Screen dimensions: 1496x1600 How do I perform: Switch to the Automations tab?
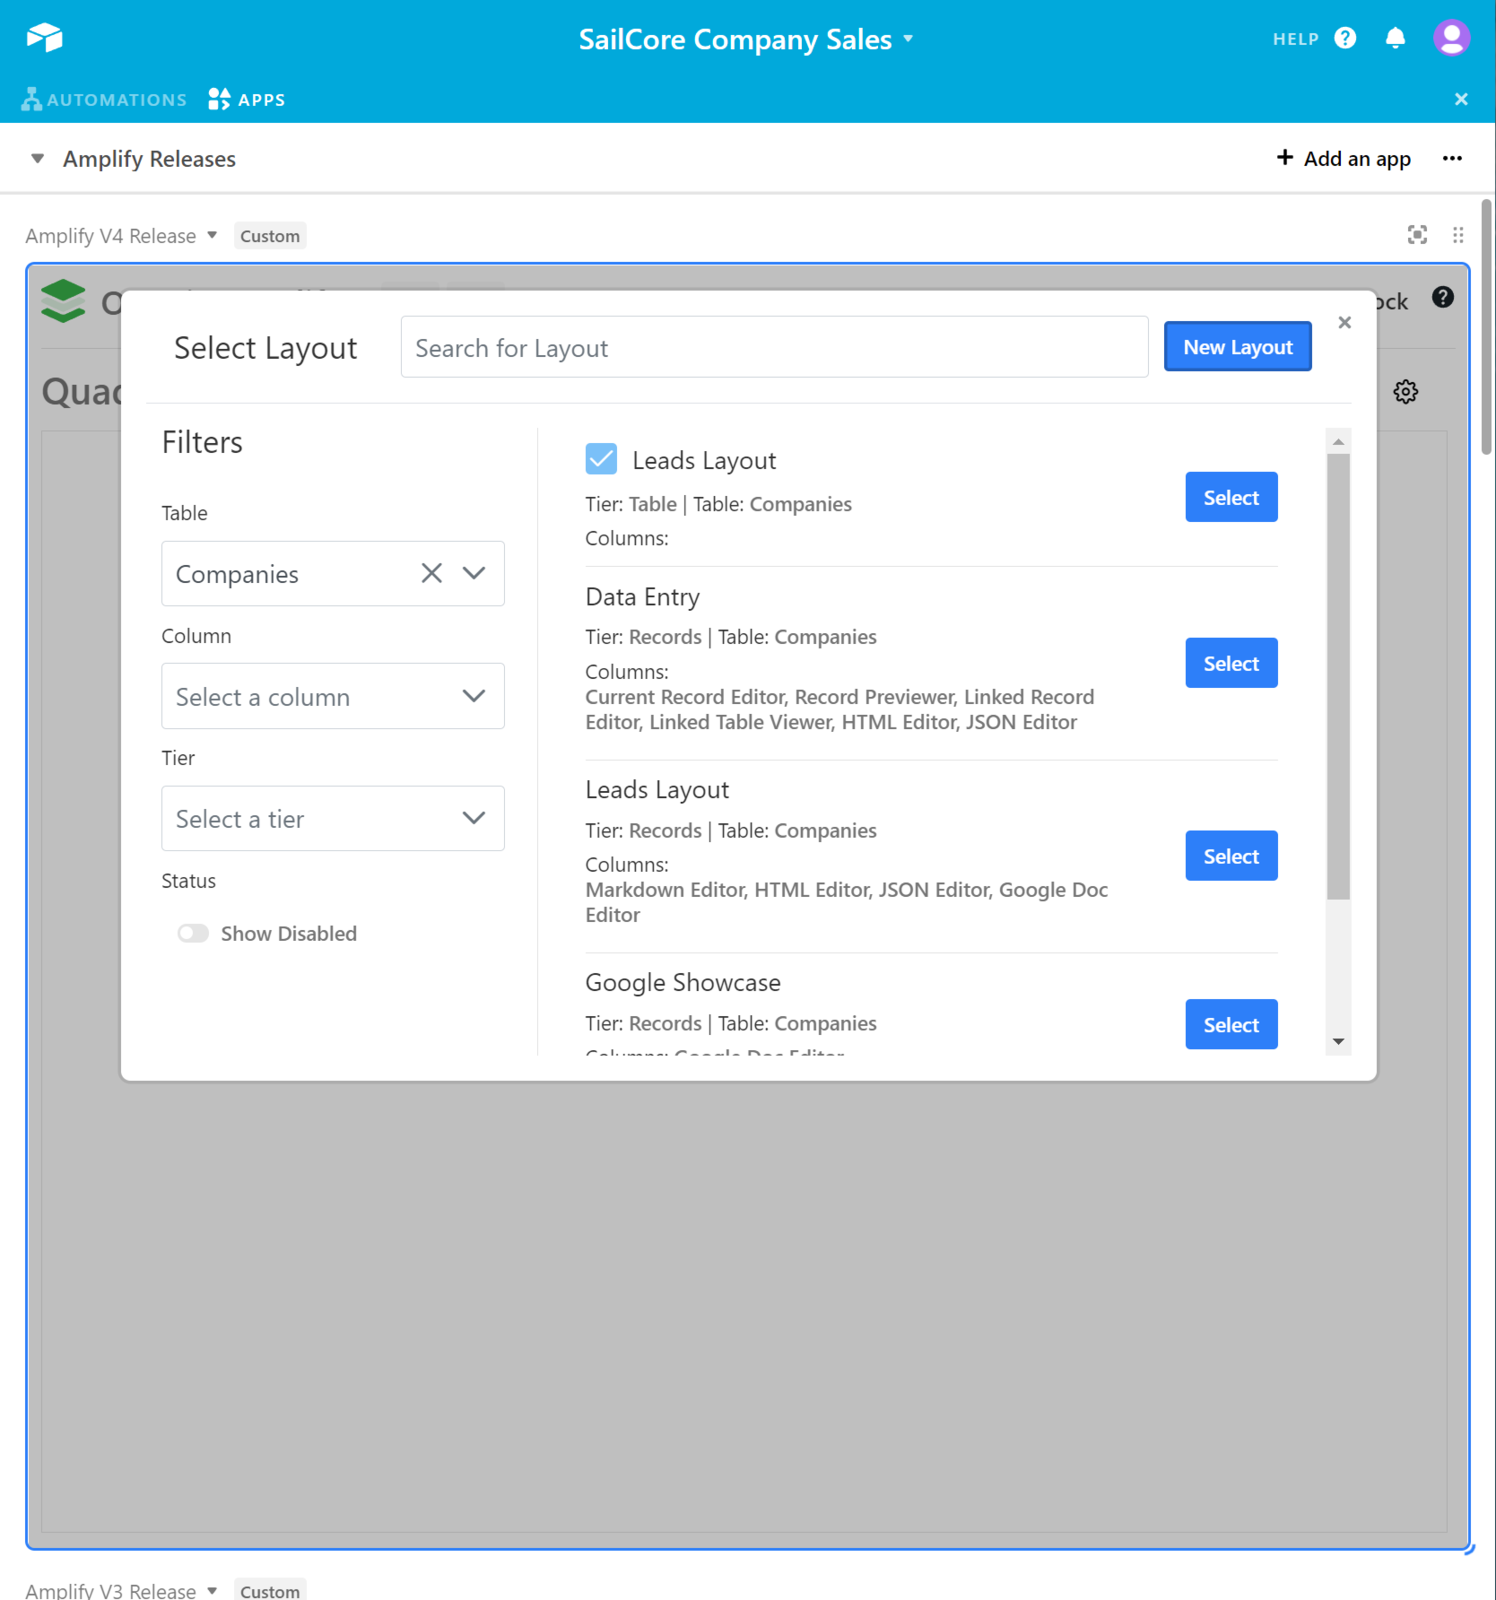[104, 99]
